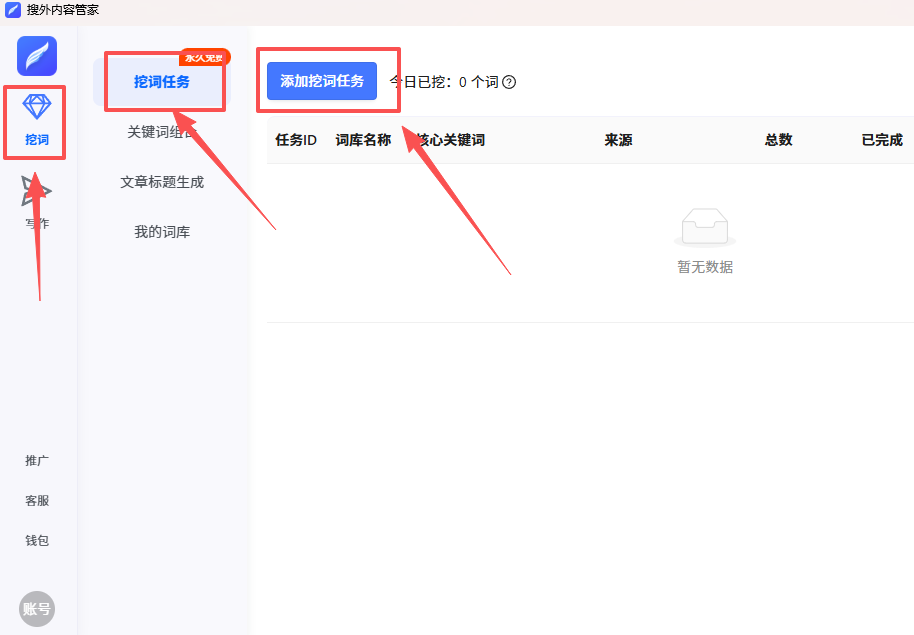
Task: Open the 关键词组合 menu item
Action: tap(162, 132)
